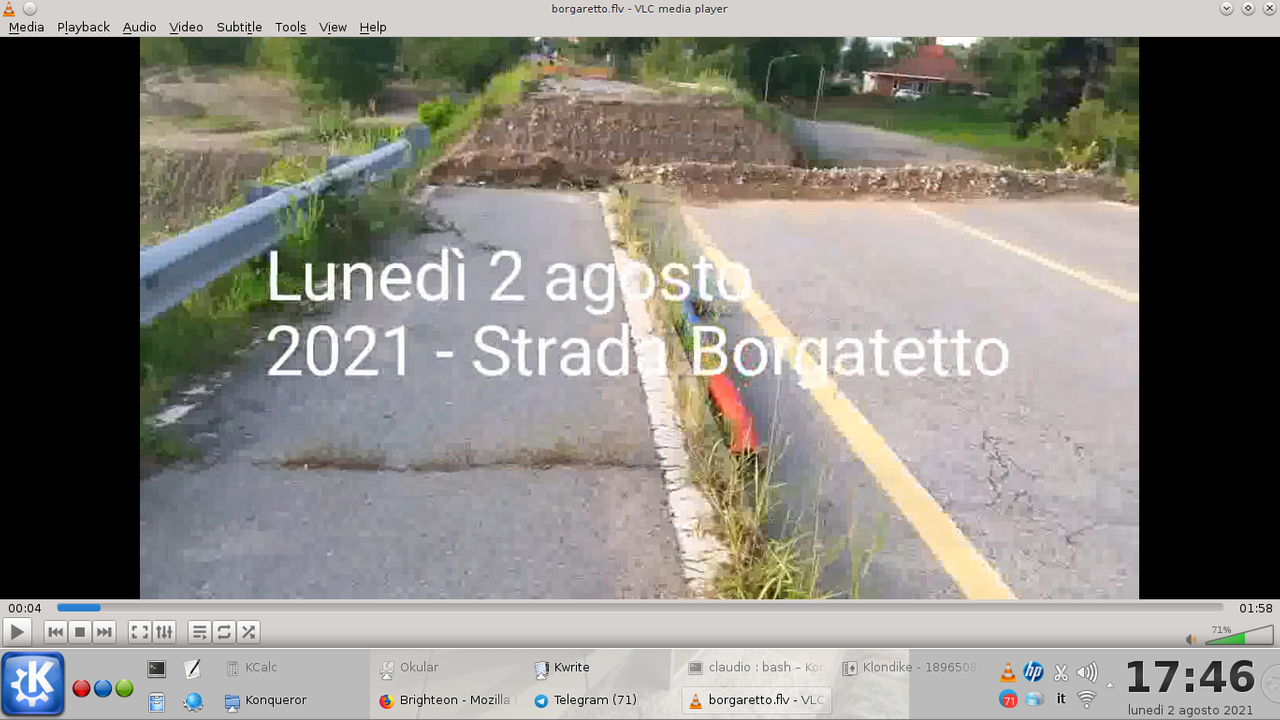This screenshot has width=1280, height=720.
Task: Skip to next media in playlist
Action: (x=104, y=632)
